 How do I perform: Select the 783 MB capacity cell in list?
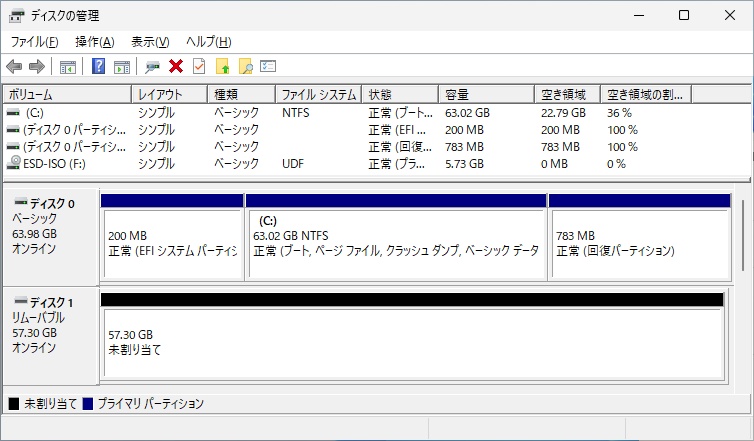point(465,147)
